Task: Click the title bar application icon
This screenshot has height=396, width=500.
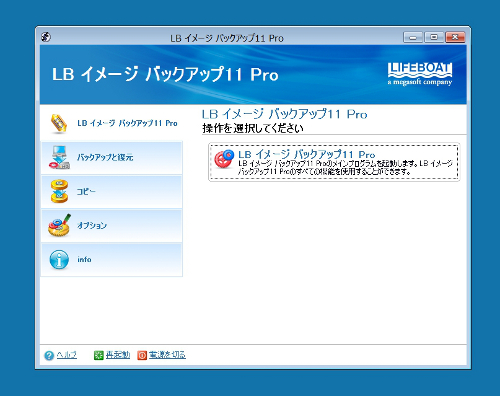Action: click(46, 37)
